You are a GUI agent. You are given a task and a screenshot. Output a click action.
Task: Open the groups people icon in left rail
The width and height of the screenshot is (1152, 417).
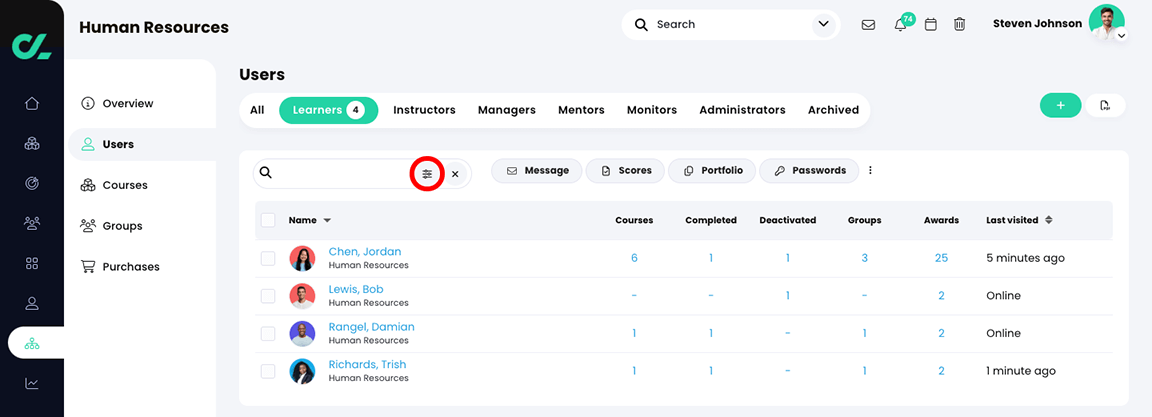click(x=32, y=223)
